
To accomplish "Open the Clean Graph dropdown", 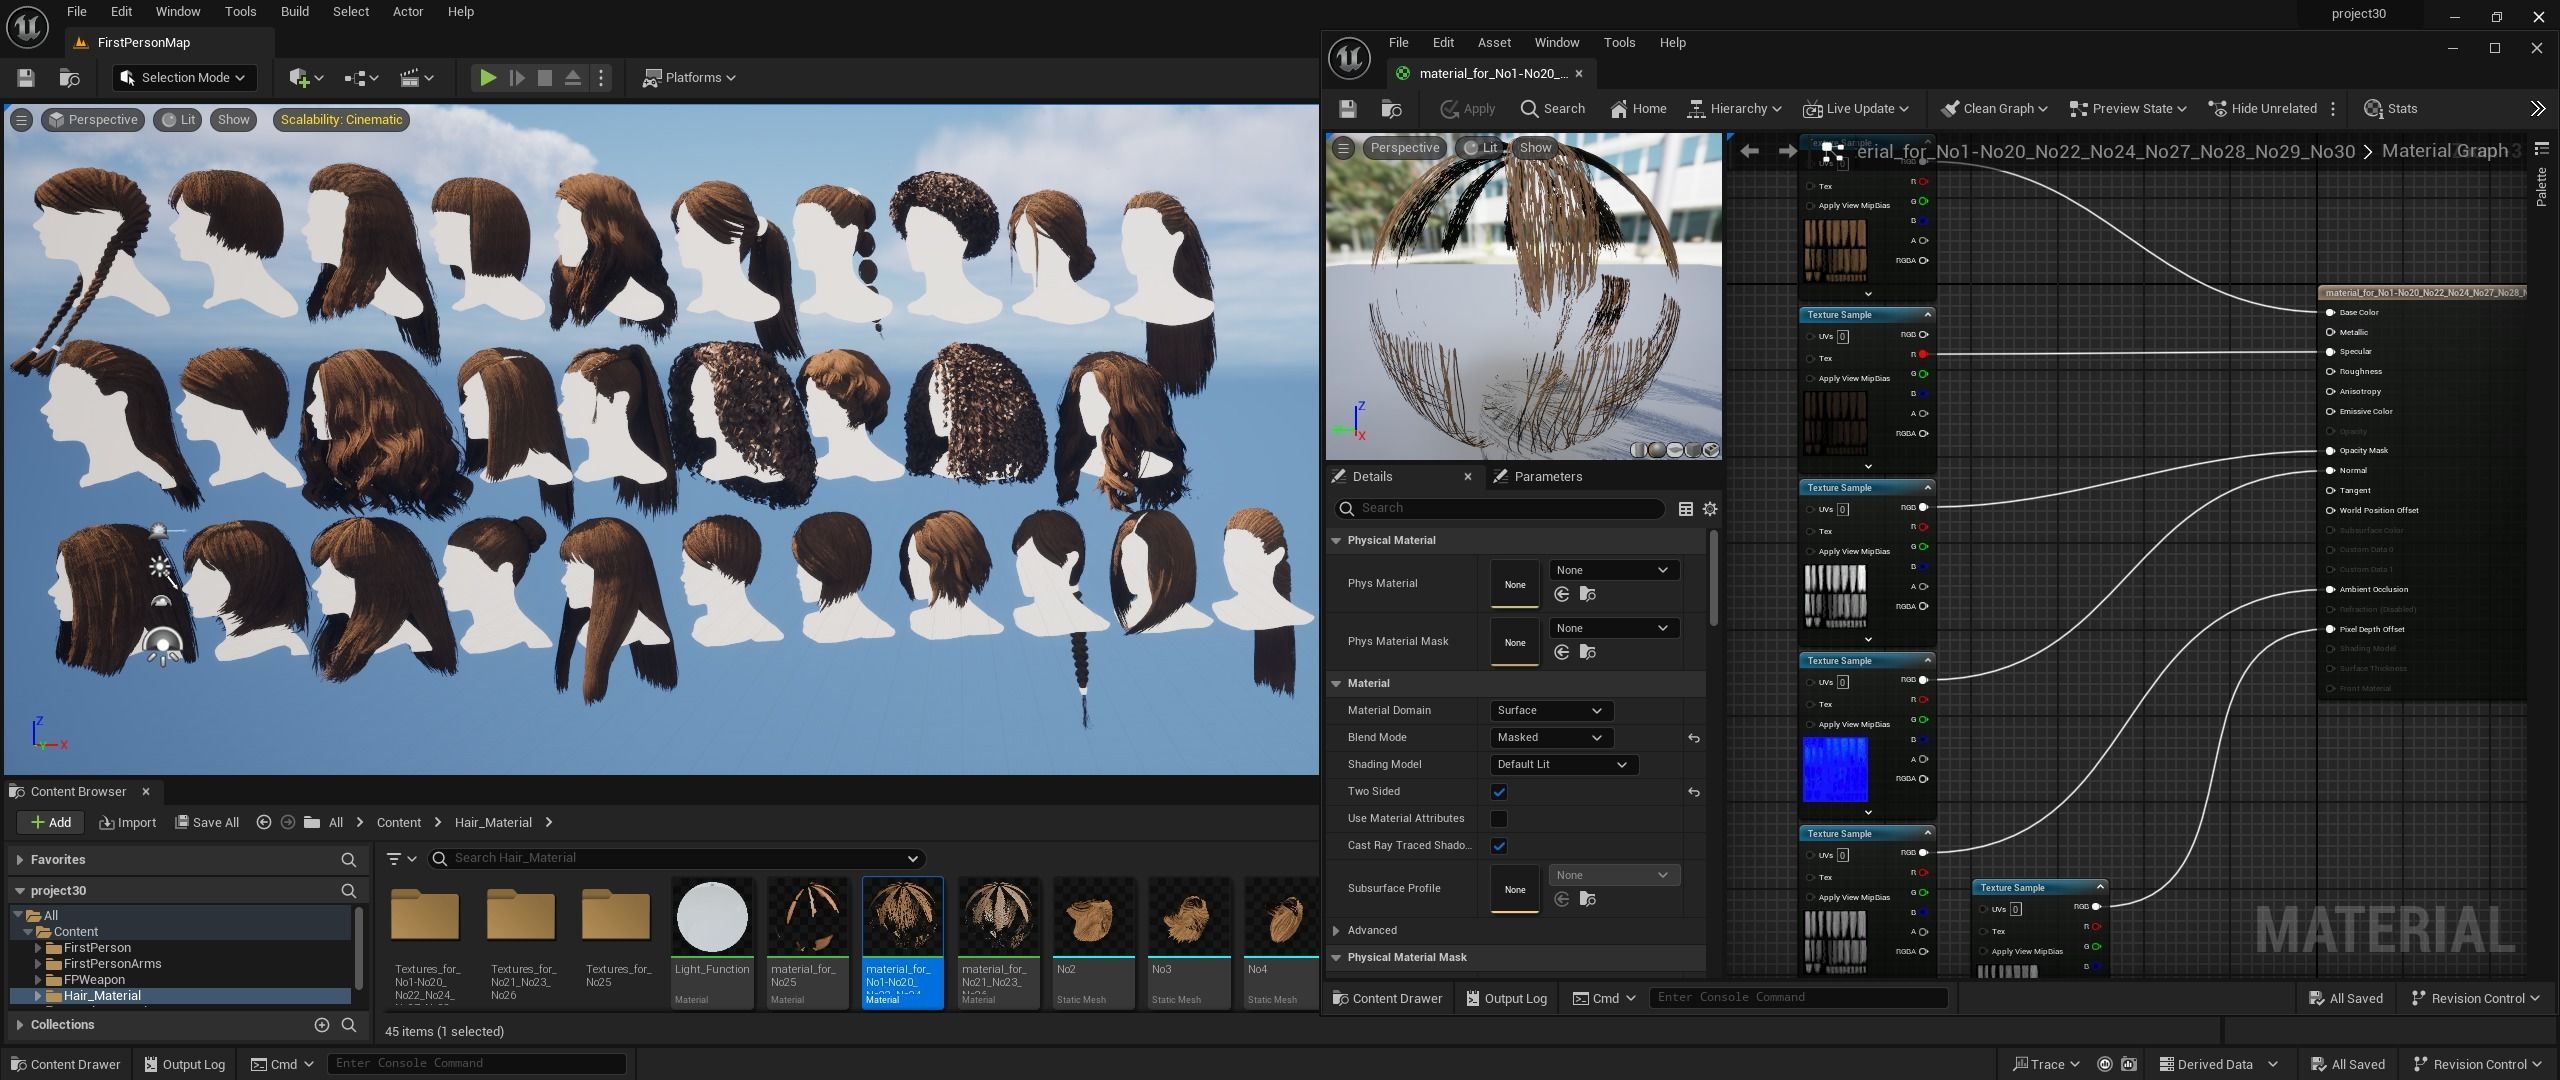I will click(1994, 109).
